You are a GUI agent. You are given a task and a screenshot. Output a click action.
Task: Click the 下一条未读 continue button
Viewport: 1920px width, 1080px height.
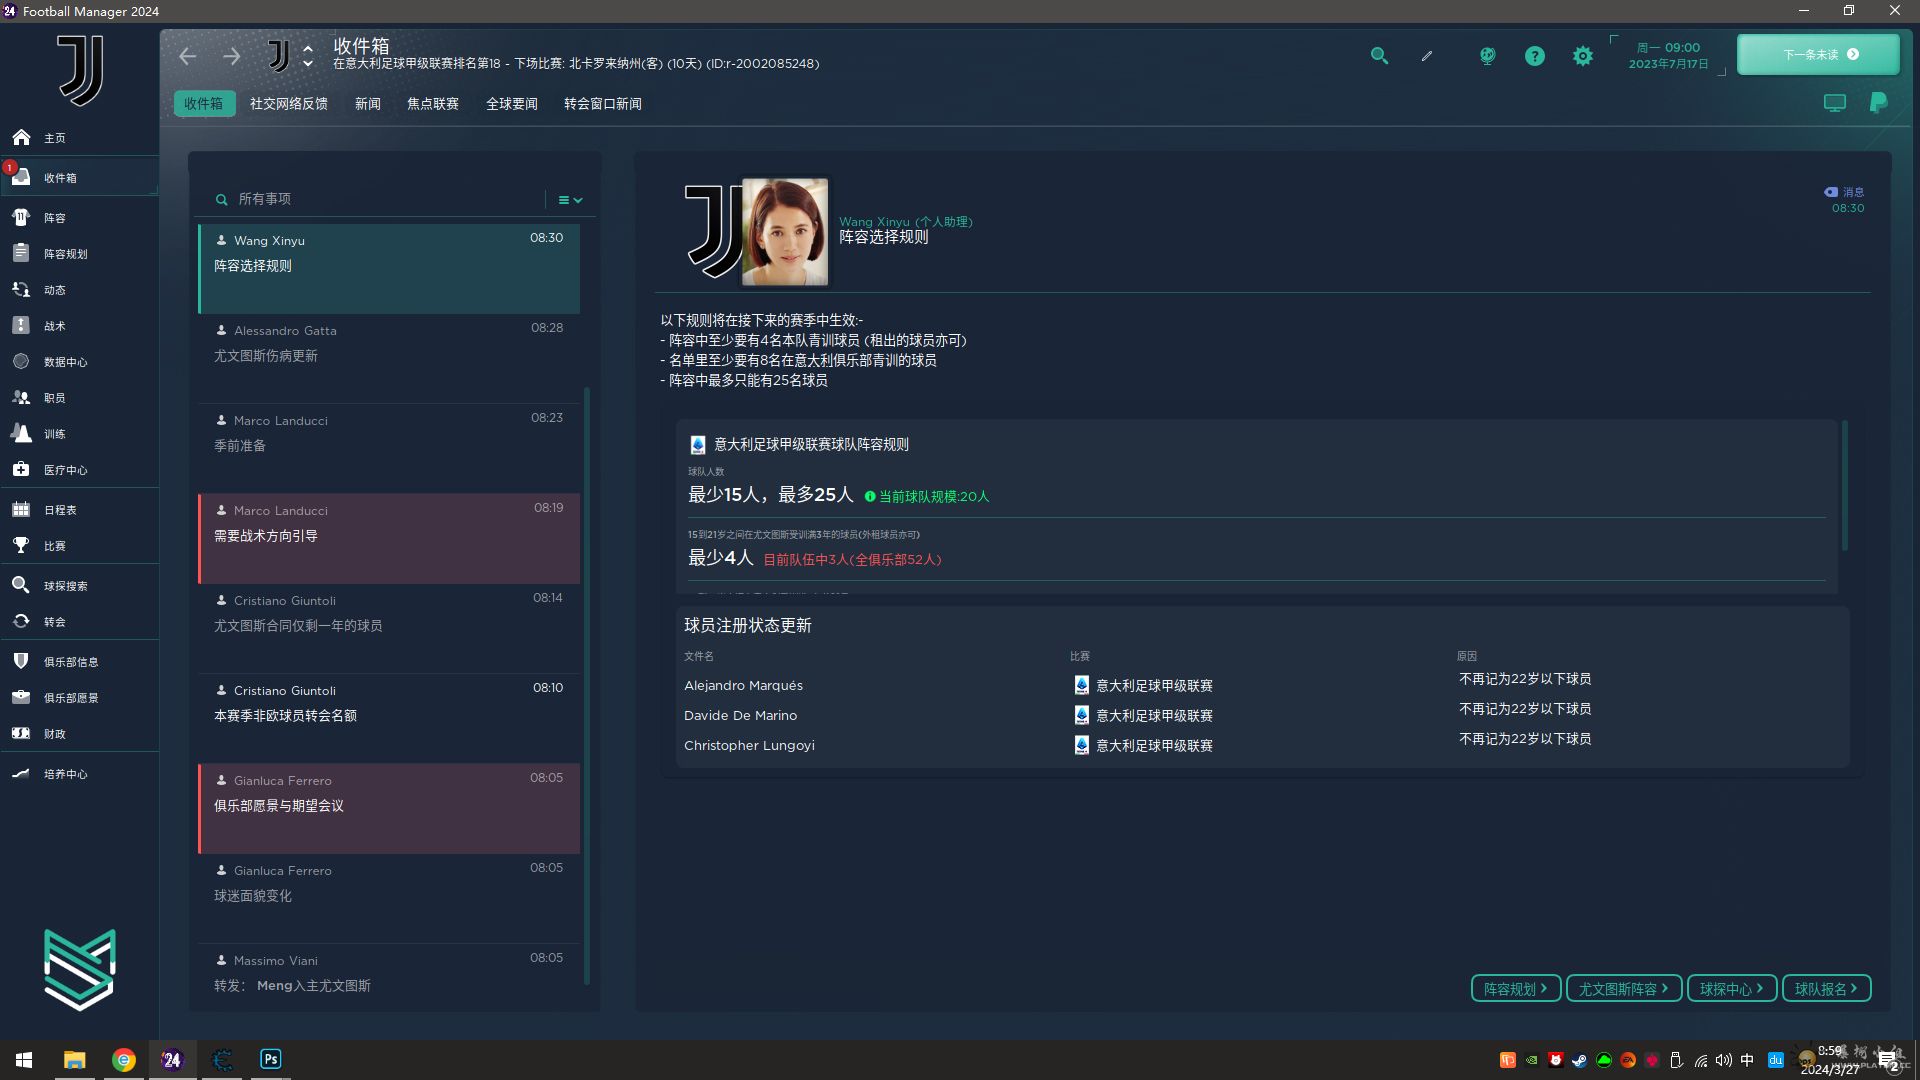[1818, 55]
